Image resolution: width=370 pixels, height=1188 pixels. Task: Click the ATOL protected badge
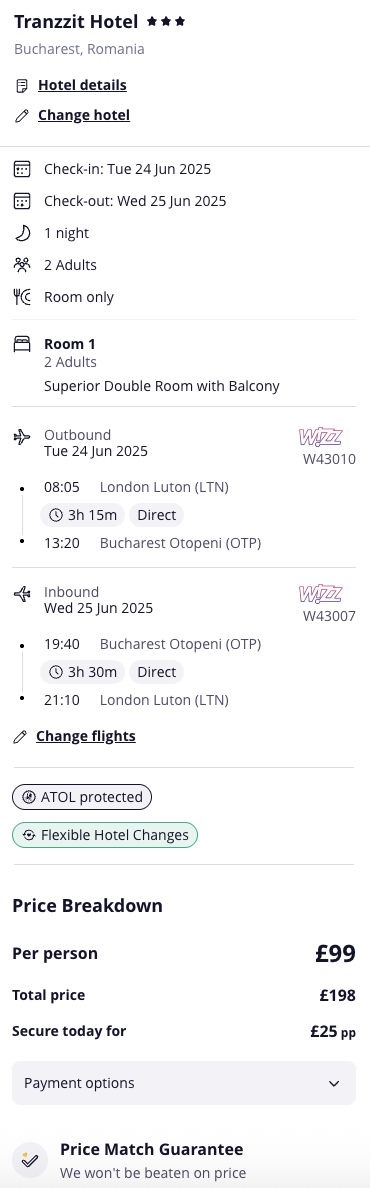pos(82,797)
